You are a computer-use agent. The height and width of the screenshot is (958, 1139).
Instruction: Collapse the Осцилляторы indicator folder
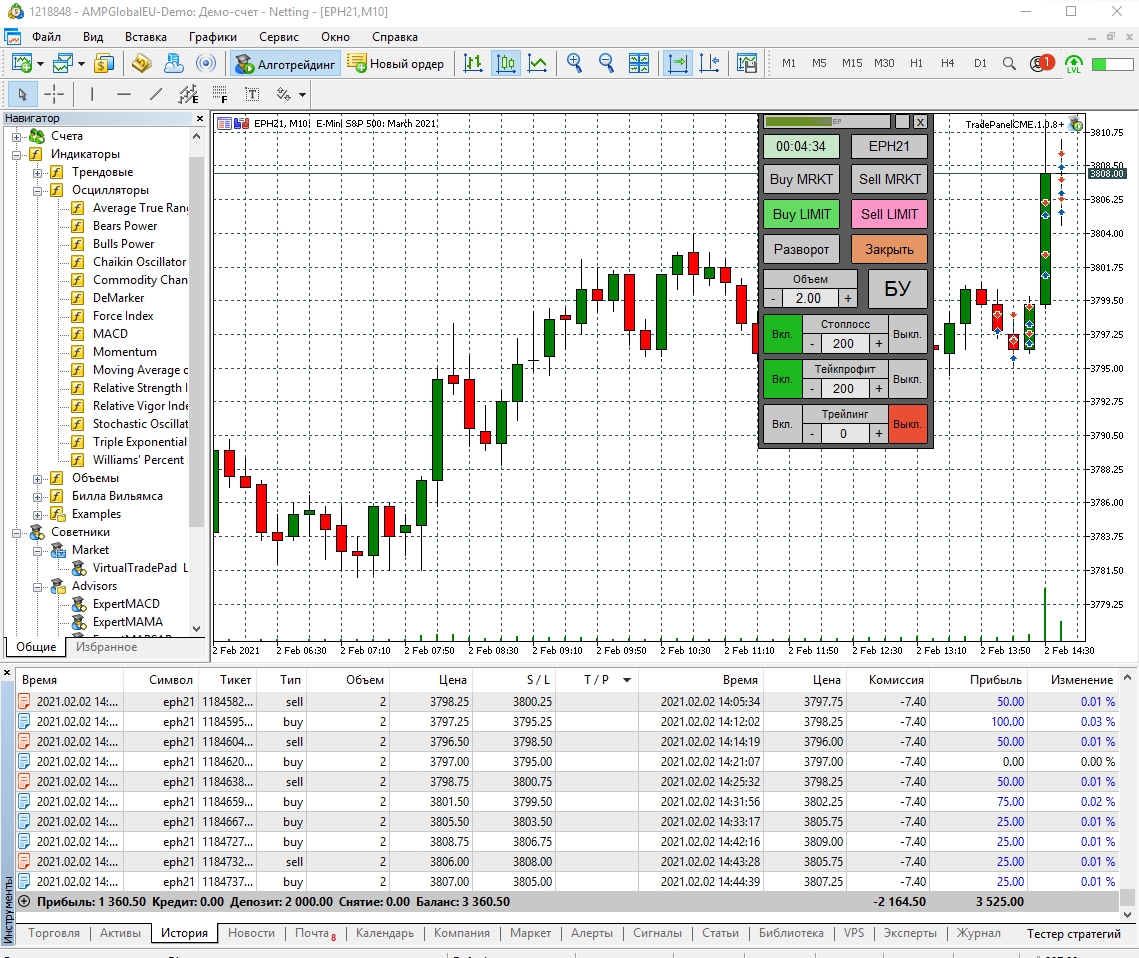tap(38, 191)
